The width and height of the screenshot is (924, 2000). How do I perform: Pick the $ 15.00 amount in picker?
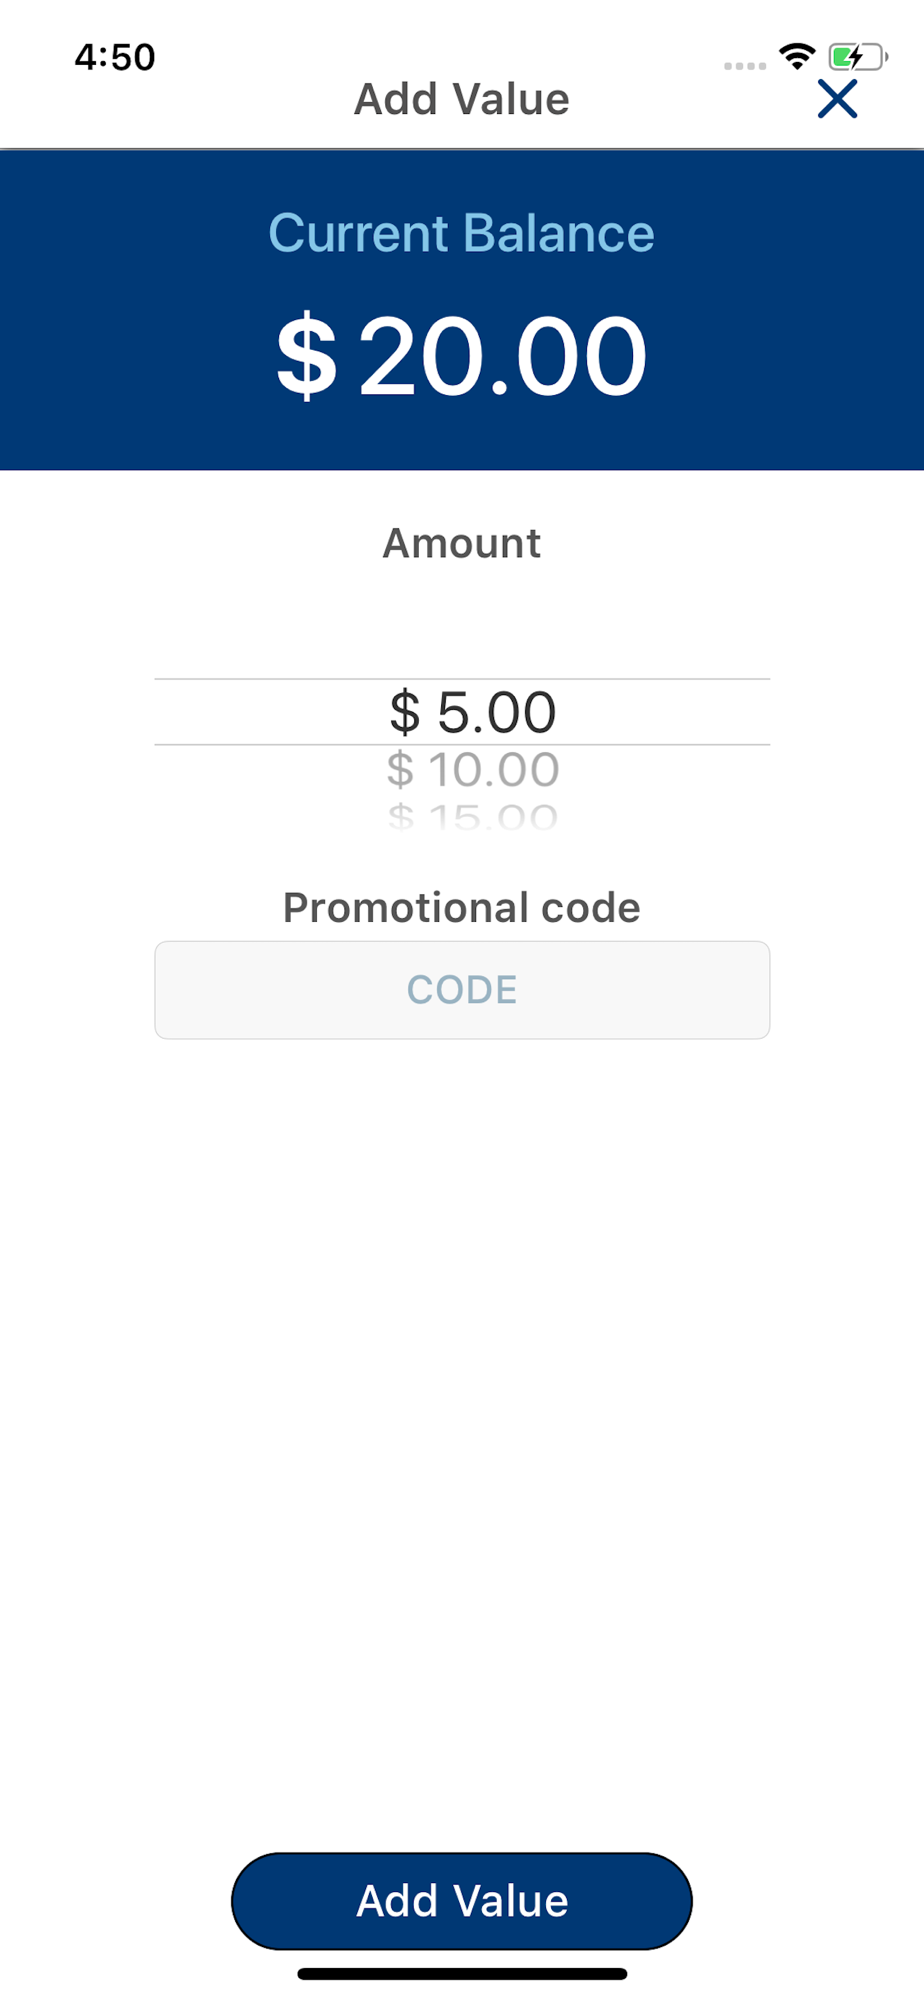(473, 818)
